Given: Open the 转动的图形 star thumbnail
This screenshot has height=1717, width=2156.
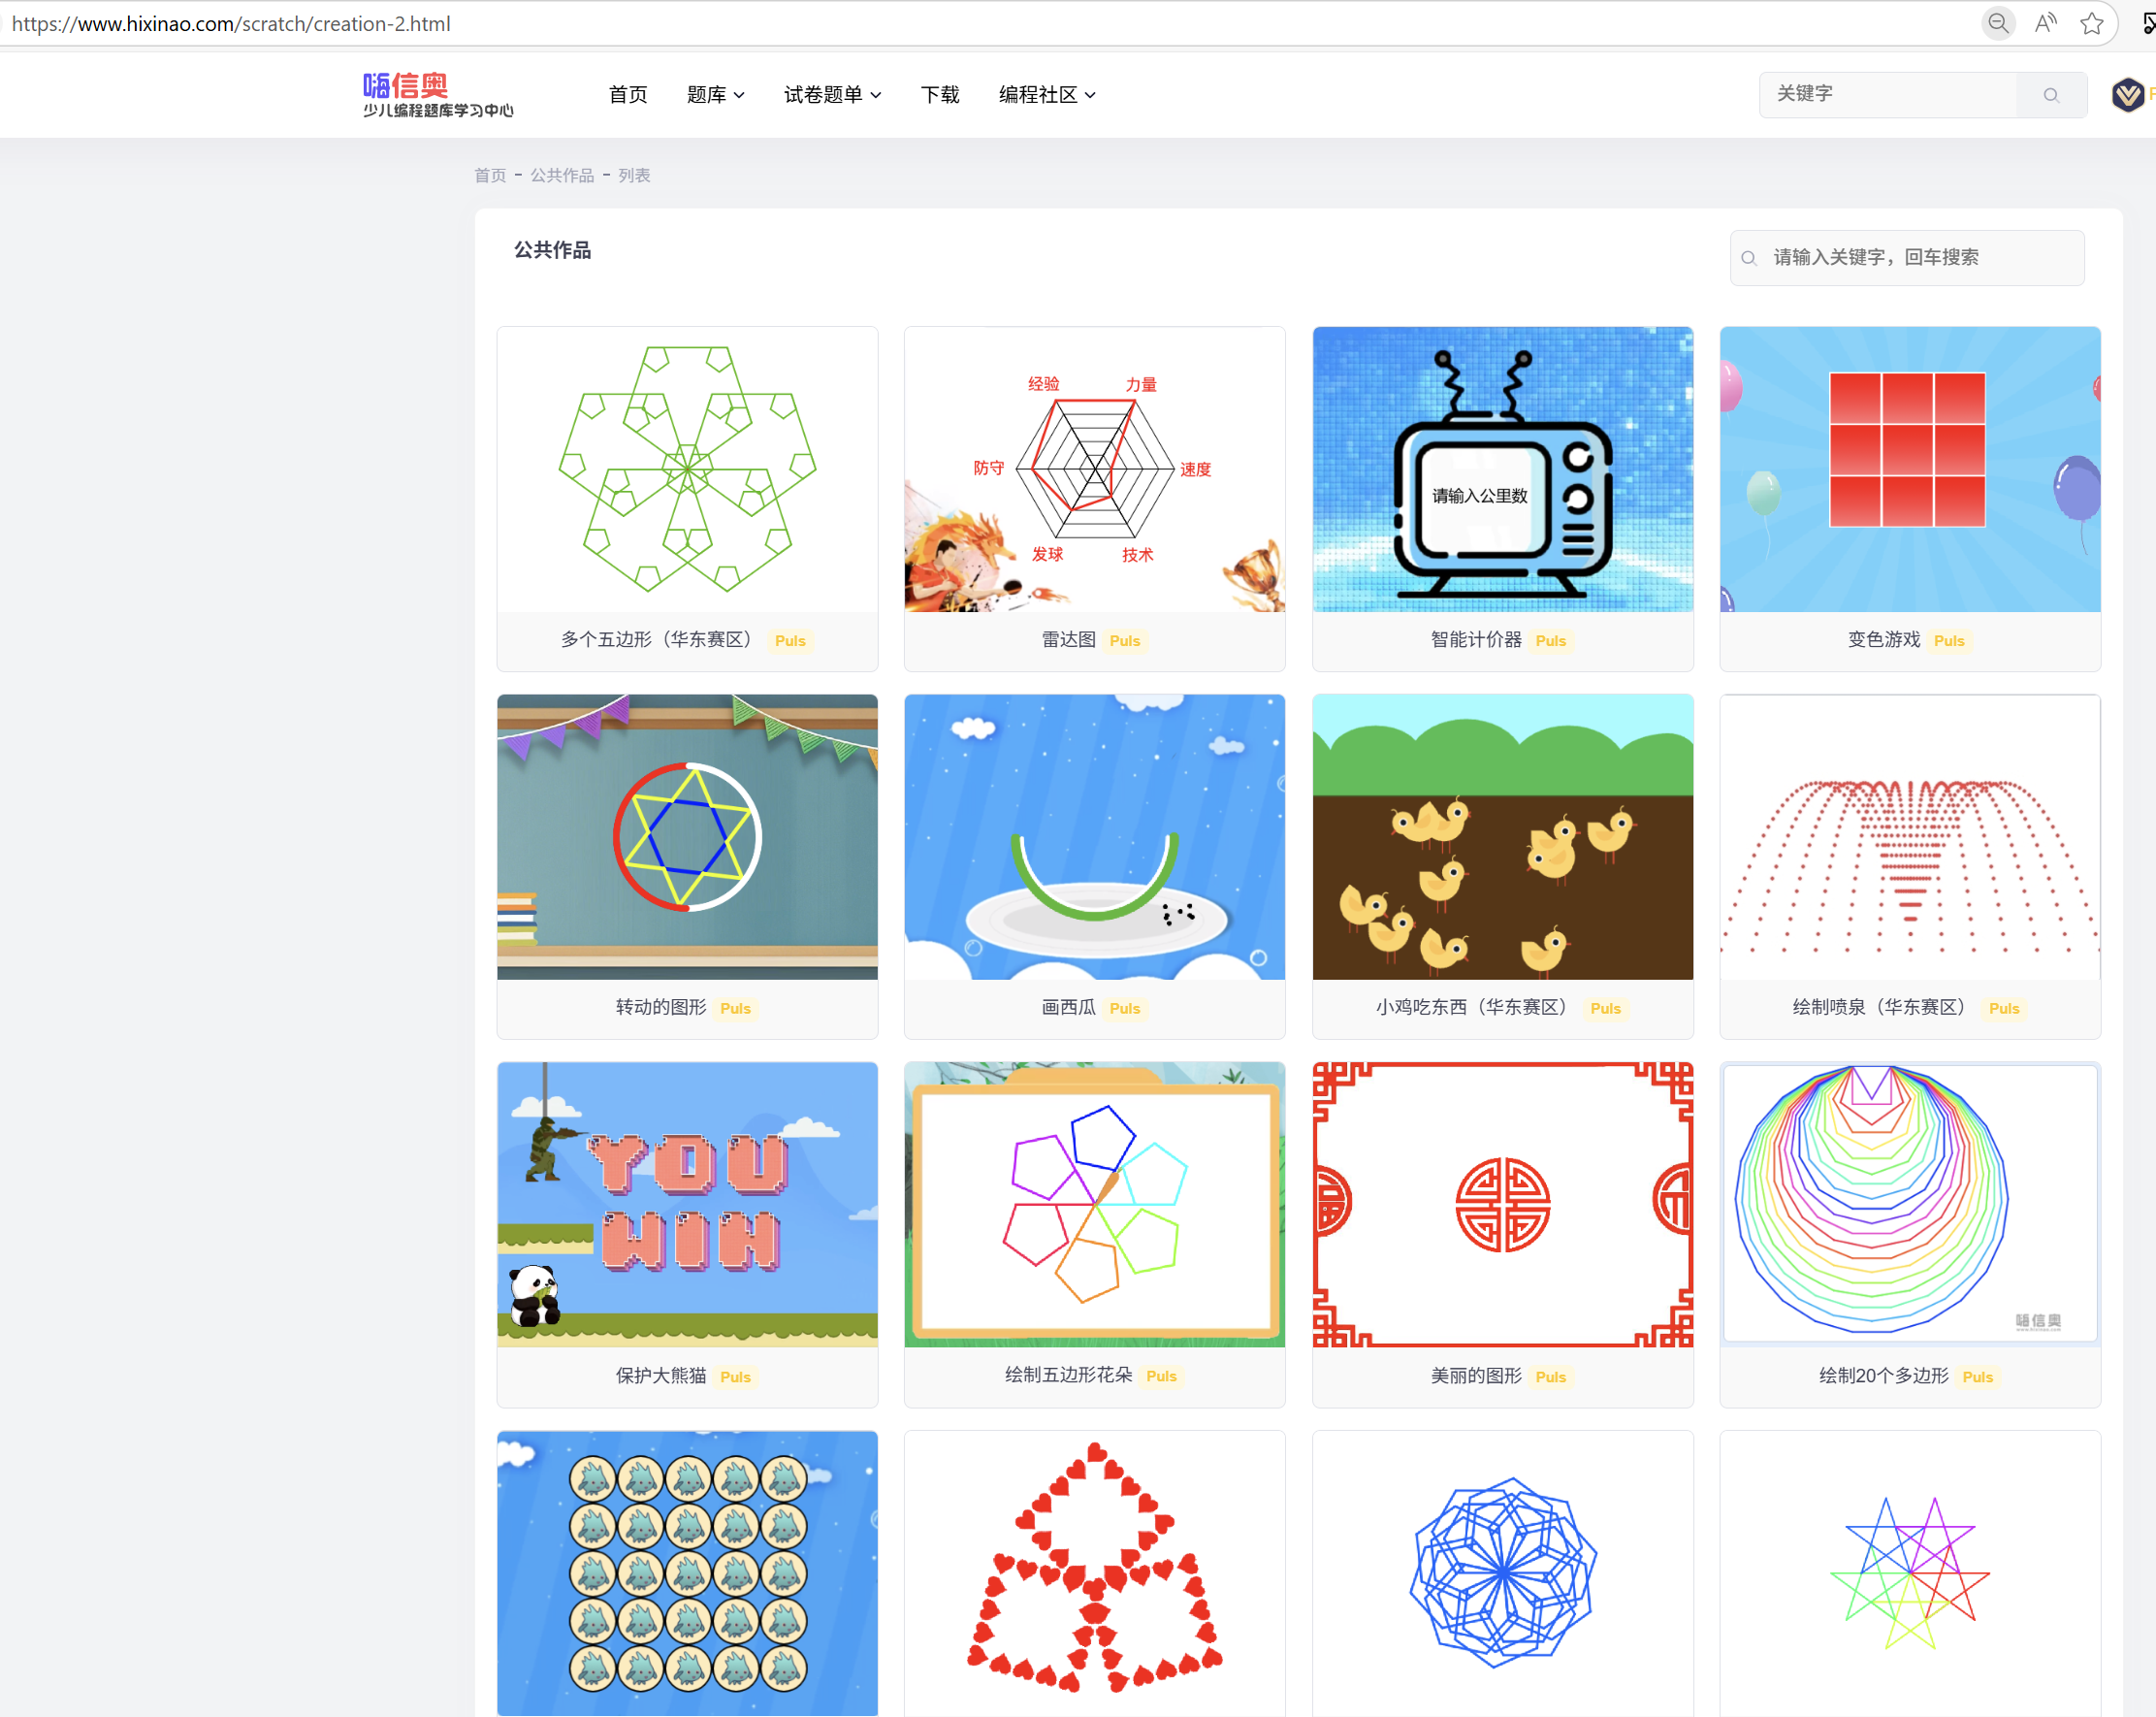Looking at the screenshot, I should 687,837.
